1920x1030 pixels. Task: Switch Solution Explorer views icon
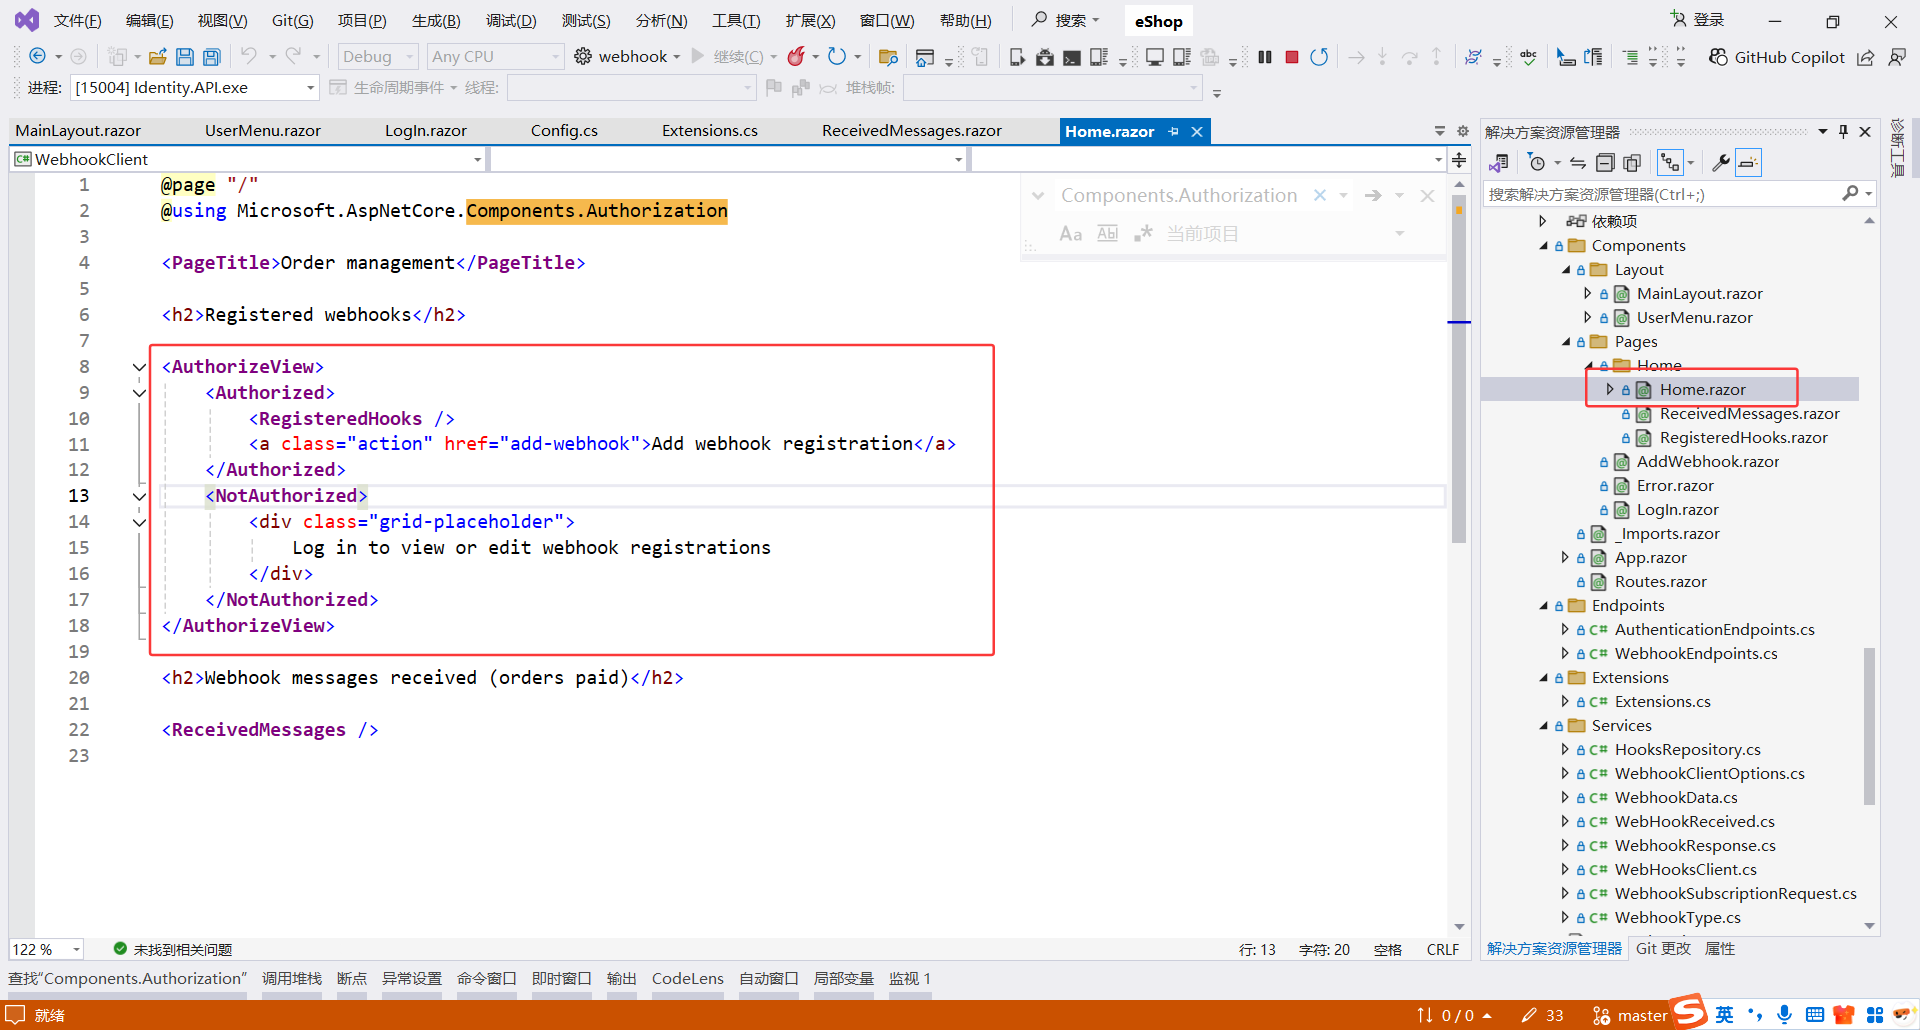click(x=1498, y=163)
